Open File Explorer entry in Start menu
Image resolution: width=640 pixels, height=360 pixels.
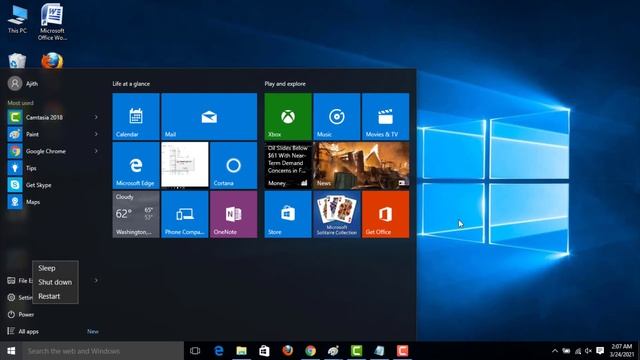[19, 280]
